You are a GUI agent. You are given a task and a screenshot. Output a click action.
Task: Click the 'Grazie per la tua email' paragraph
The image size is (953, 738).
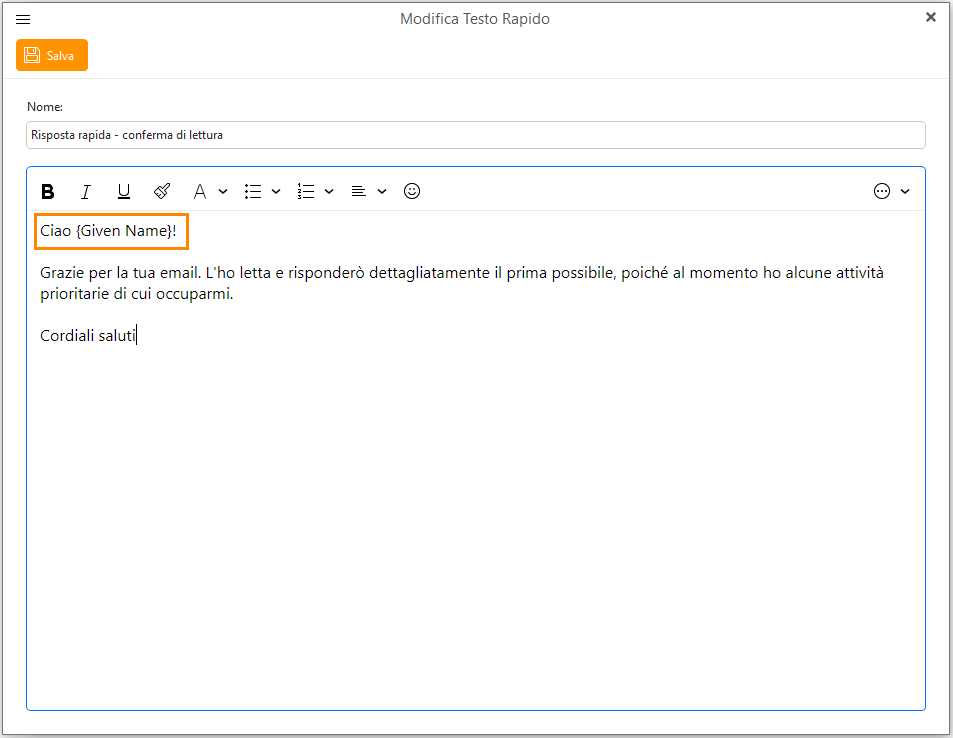(462, 283)
